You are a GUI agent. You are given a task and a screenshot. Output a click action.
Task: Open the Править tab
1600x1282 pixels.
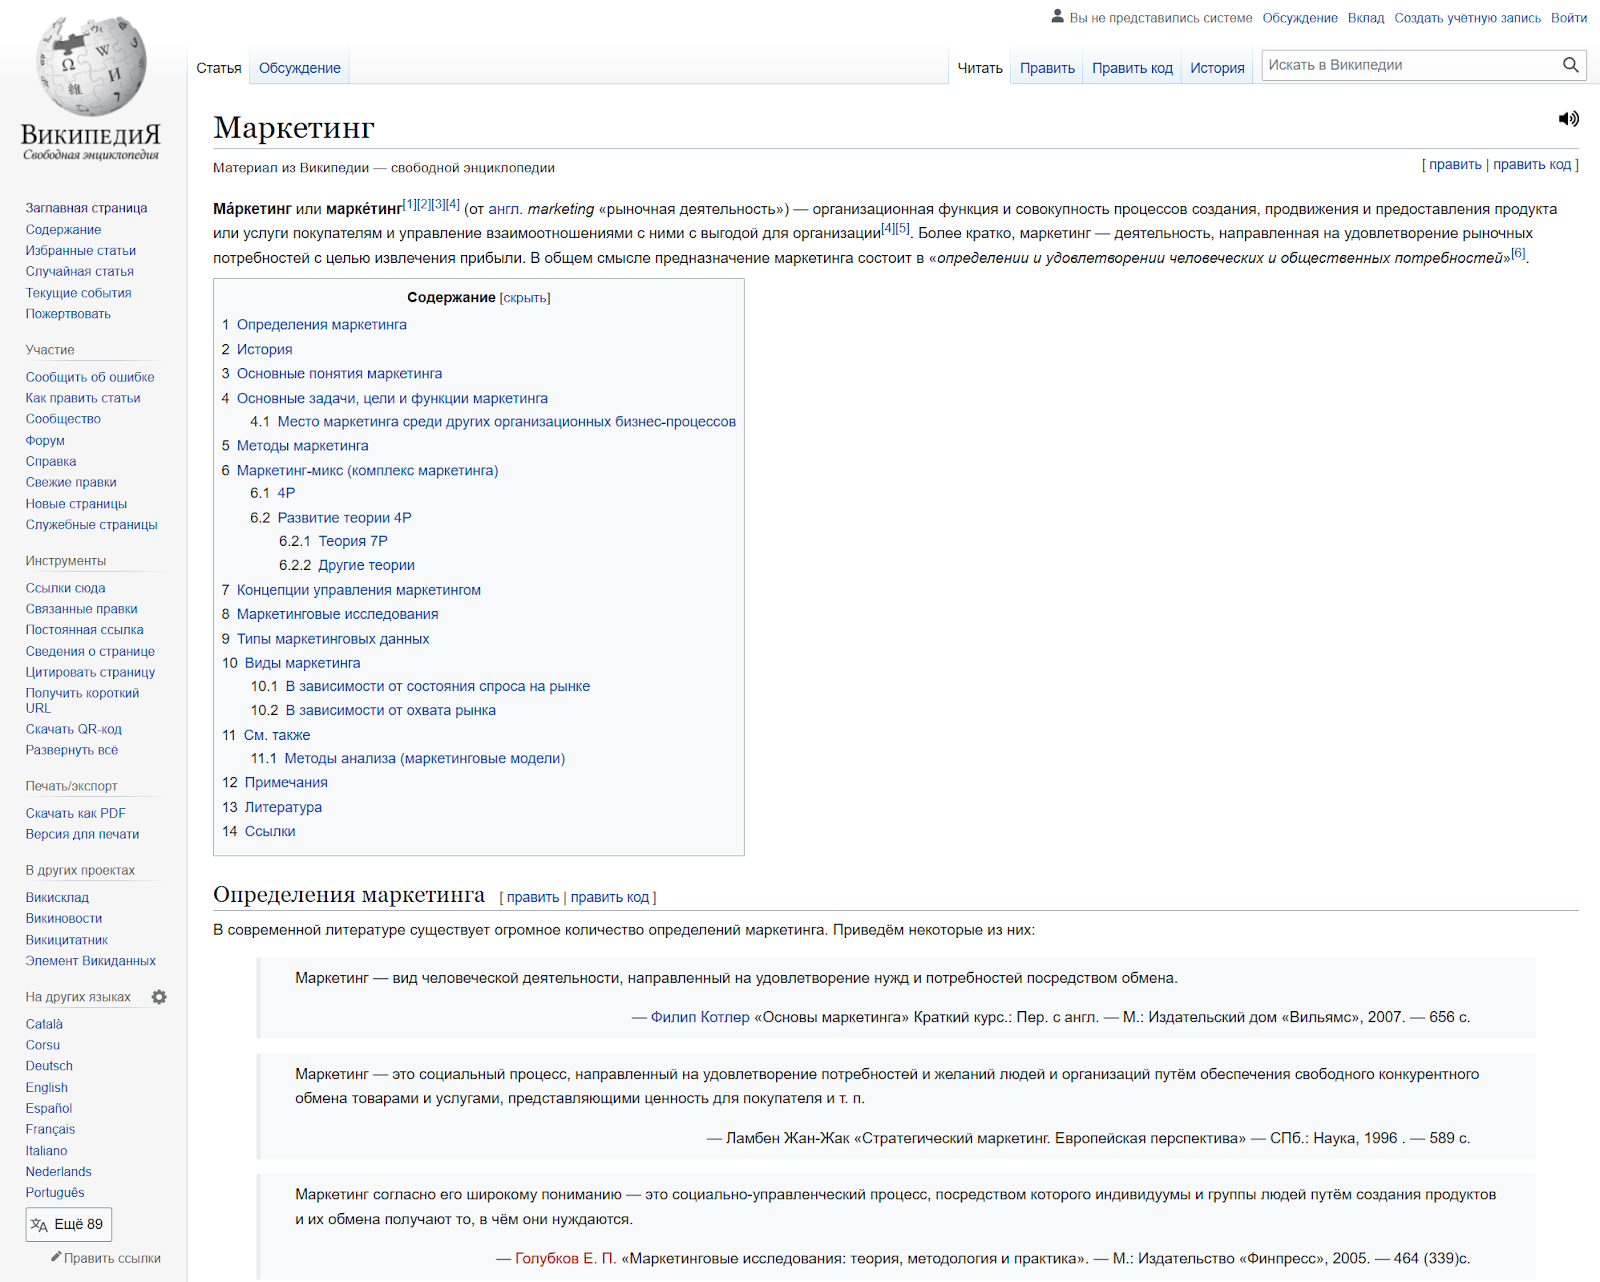point(1047,68)
